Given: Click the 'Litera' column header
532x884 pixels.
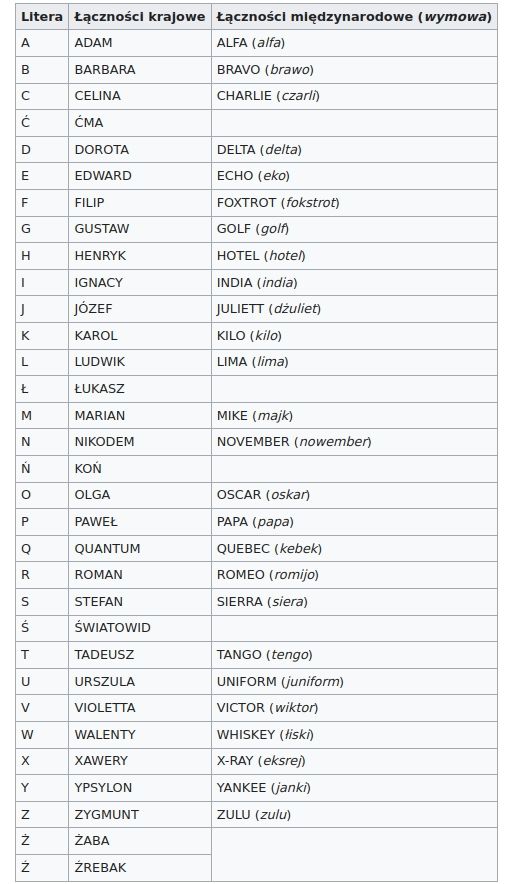Looking at the screenshot, I should tap(42, 16).
